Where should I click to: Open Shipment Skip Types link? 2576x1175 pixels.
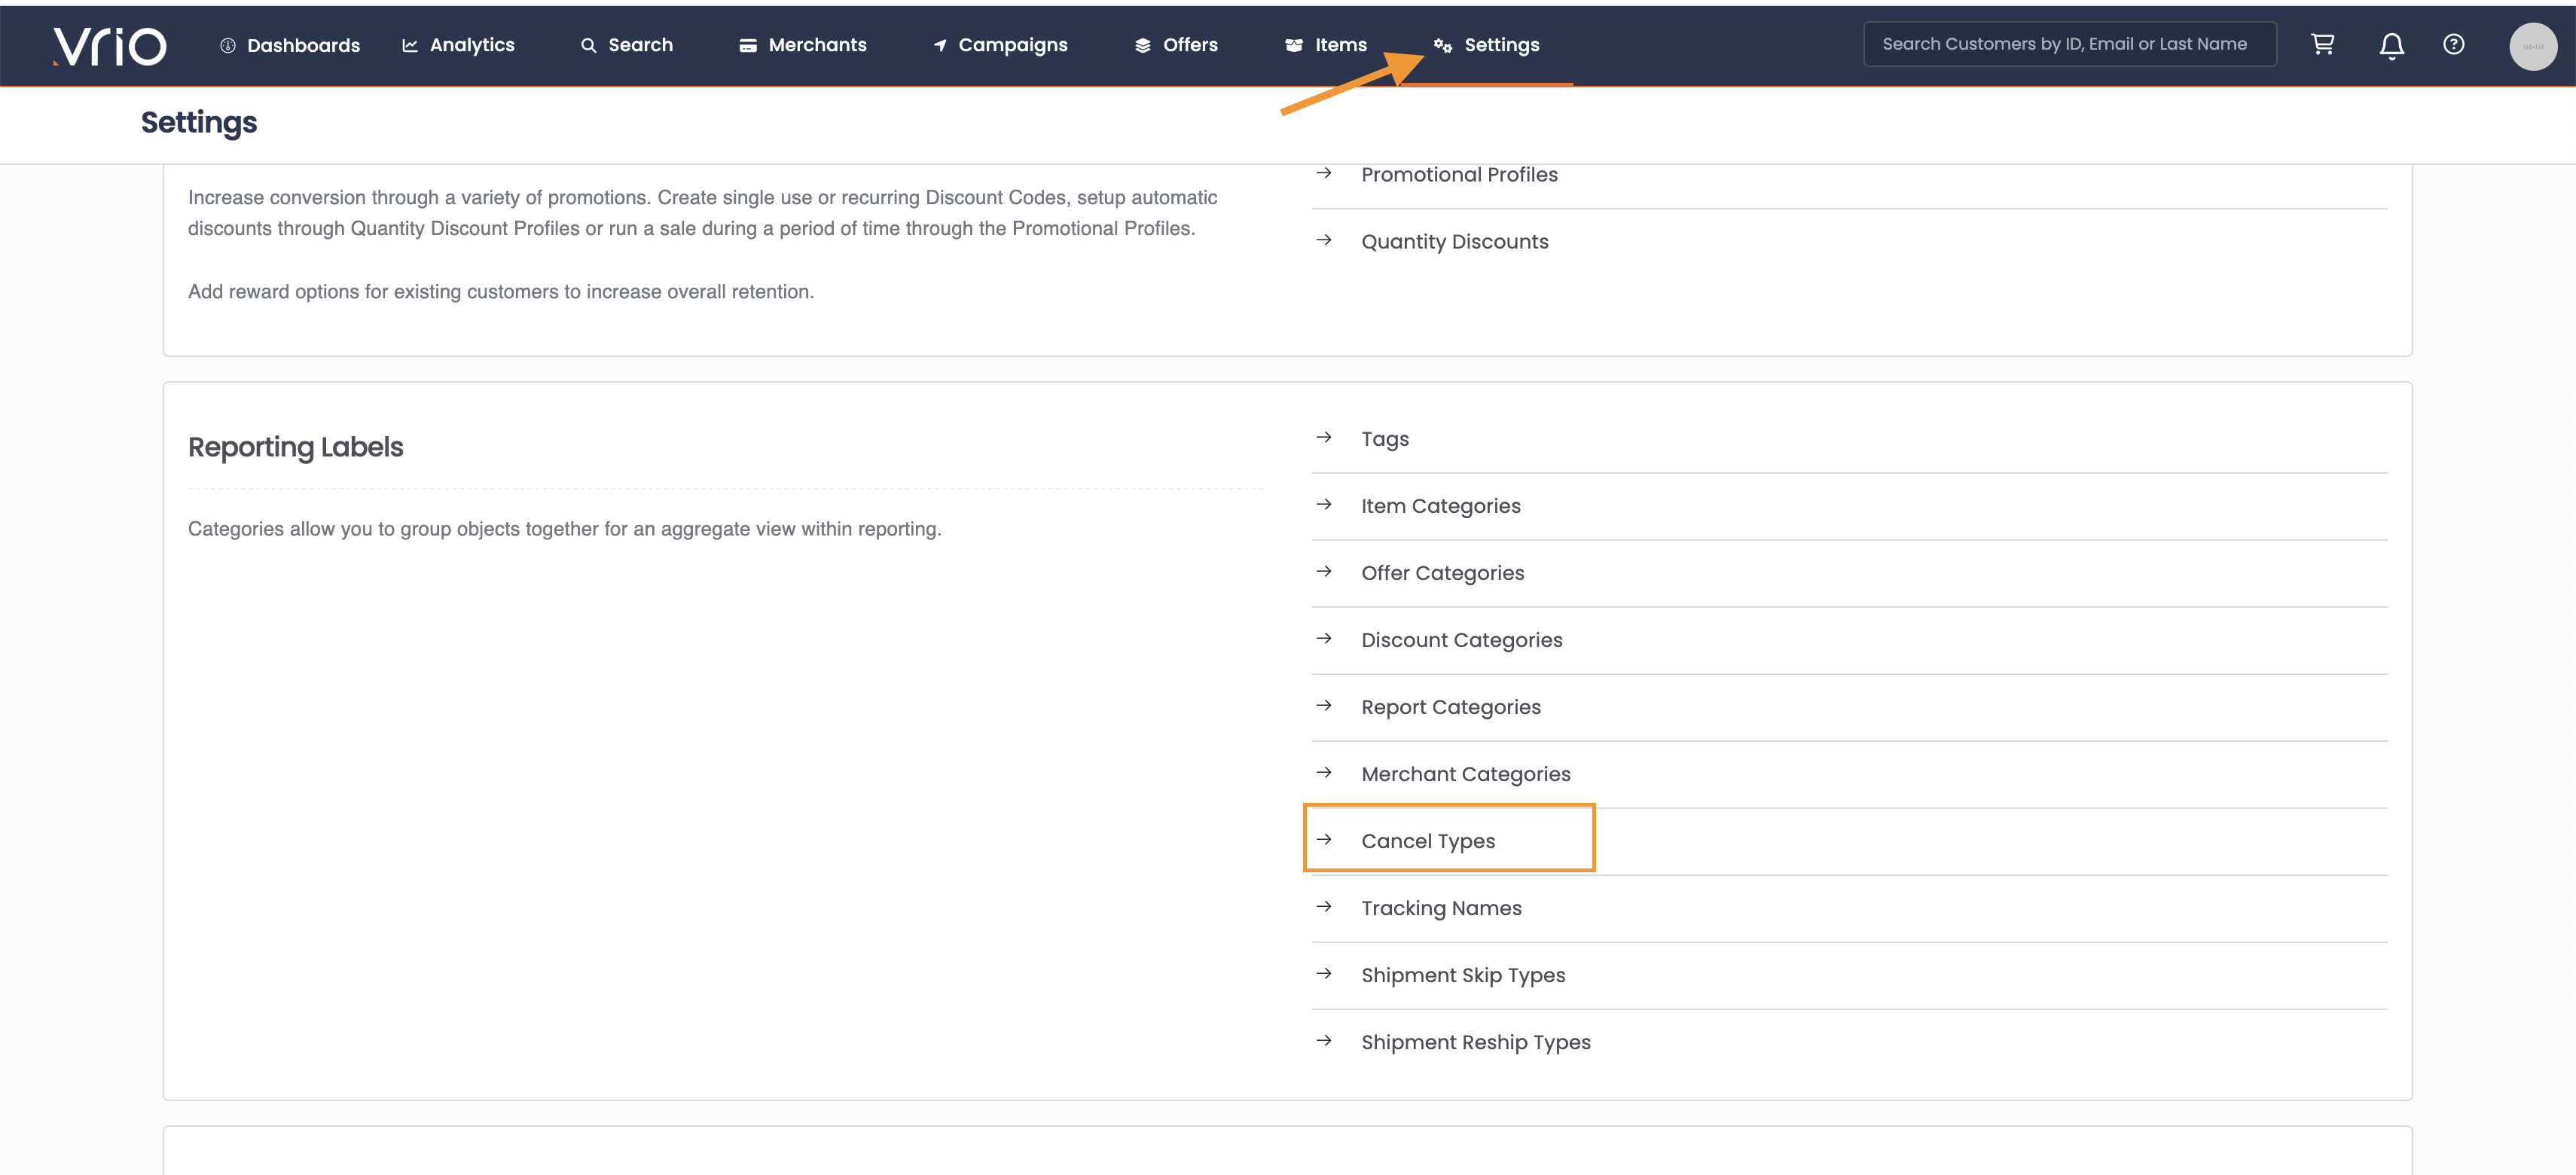pyautogui.click(x=1463, y=975)
